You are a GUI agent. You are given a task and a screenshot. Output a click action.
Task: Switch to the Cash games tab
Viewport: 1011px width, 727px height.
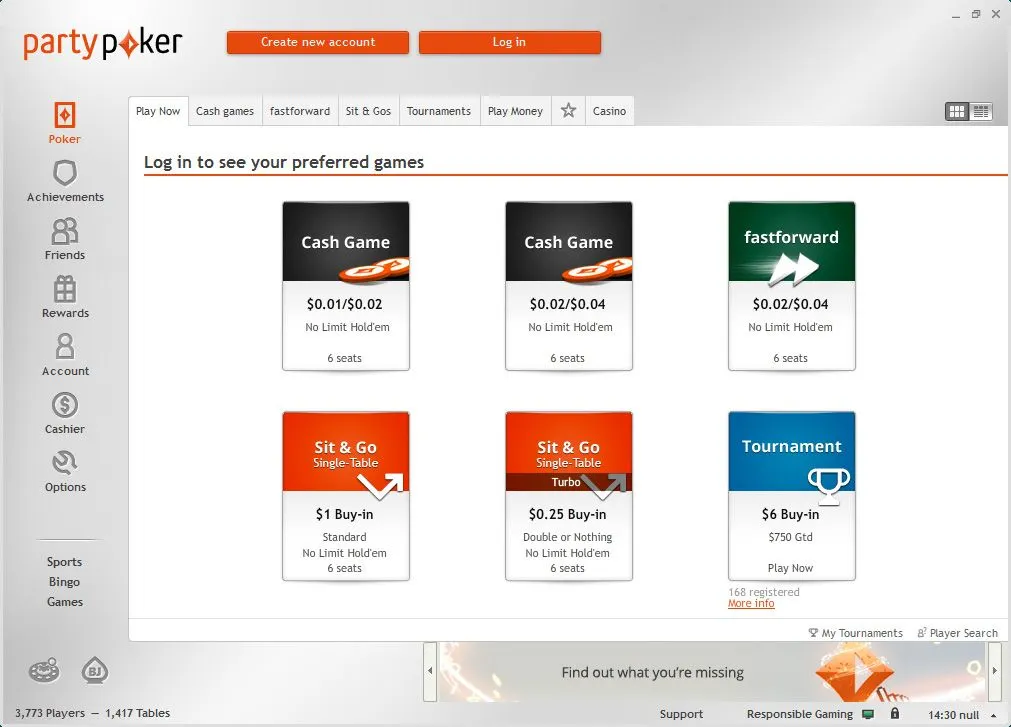point(225,111)
